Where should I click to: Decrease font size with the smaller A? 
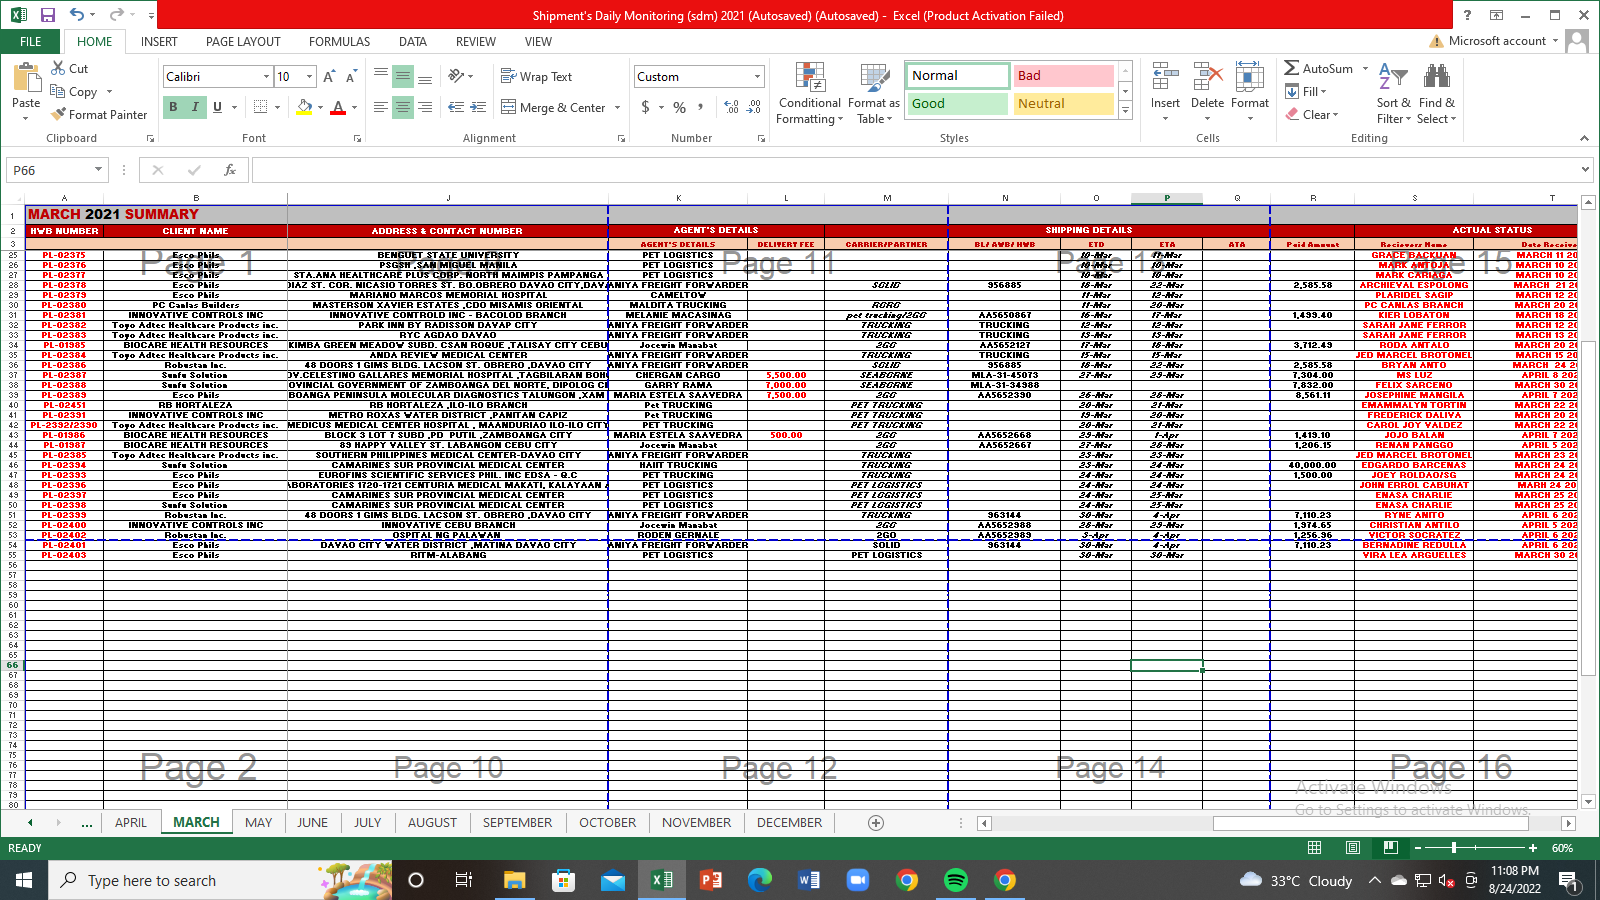pos(351,77)
